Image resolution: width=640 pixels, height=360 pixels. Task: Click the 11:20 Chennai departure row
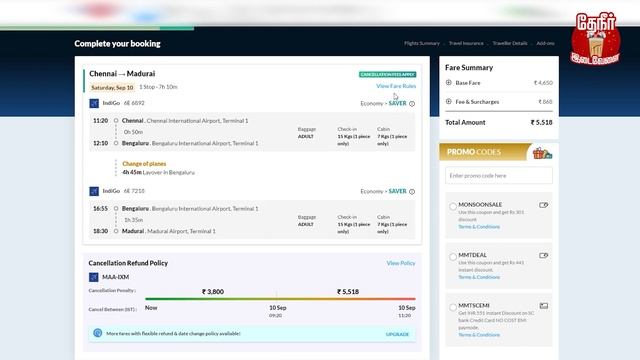[171, 121]
